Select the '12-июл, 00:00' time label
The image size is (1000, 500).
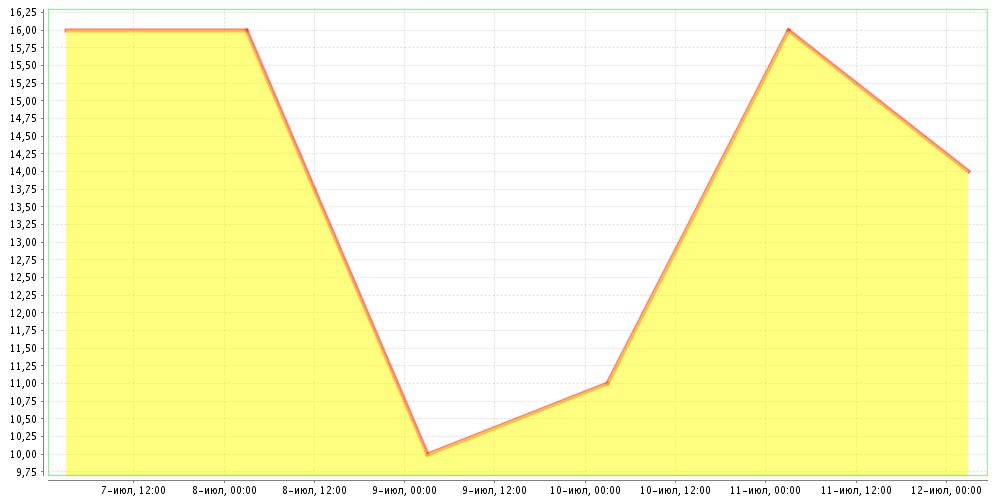click(x=947, y=490)
